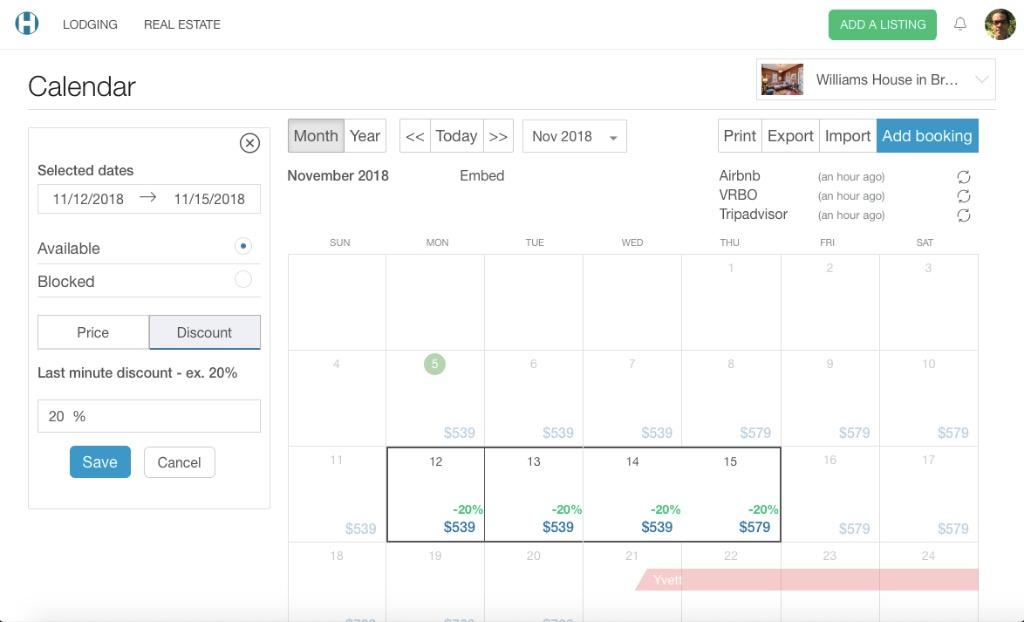Open the user profile avatar
This screenshot has width=1024, height=622.
(x=1000, y=24)
